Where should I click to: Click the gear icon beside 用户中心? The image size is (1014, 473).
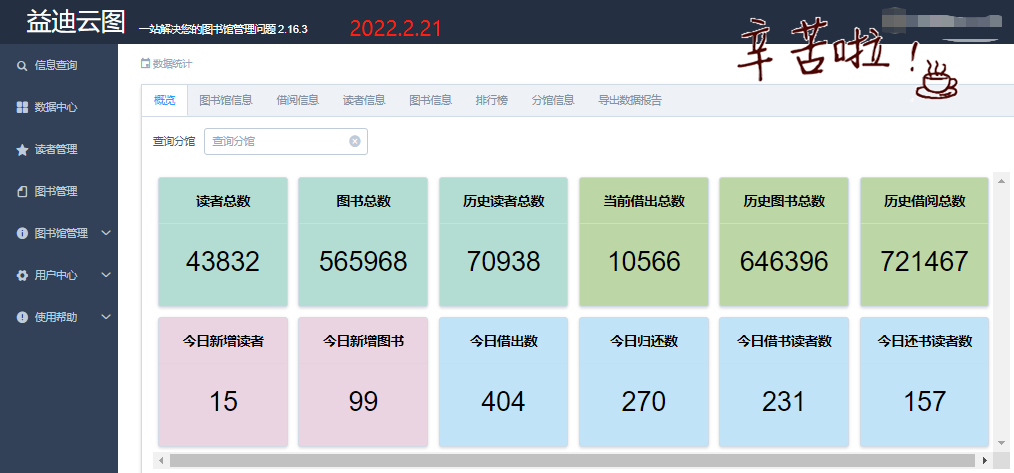tap(22, 276)
